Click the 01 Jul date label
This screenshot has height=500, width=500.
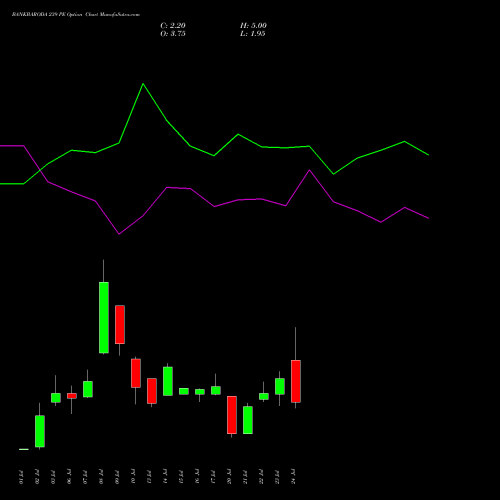click(21, 477)
